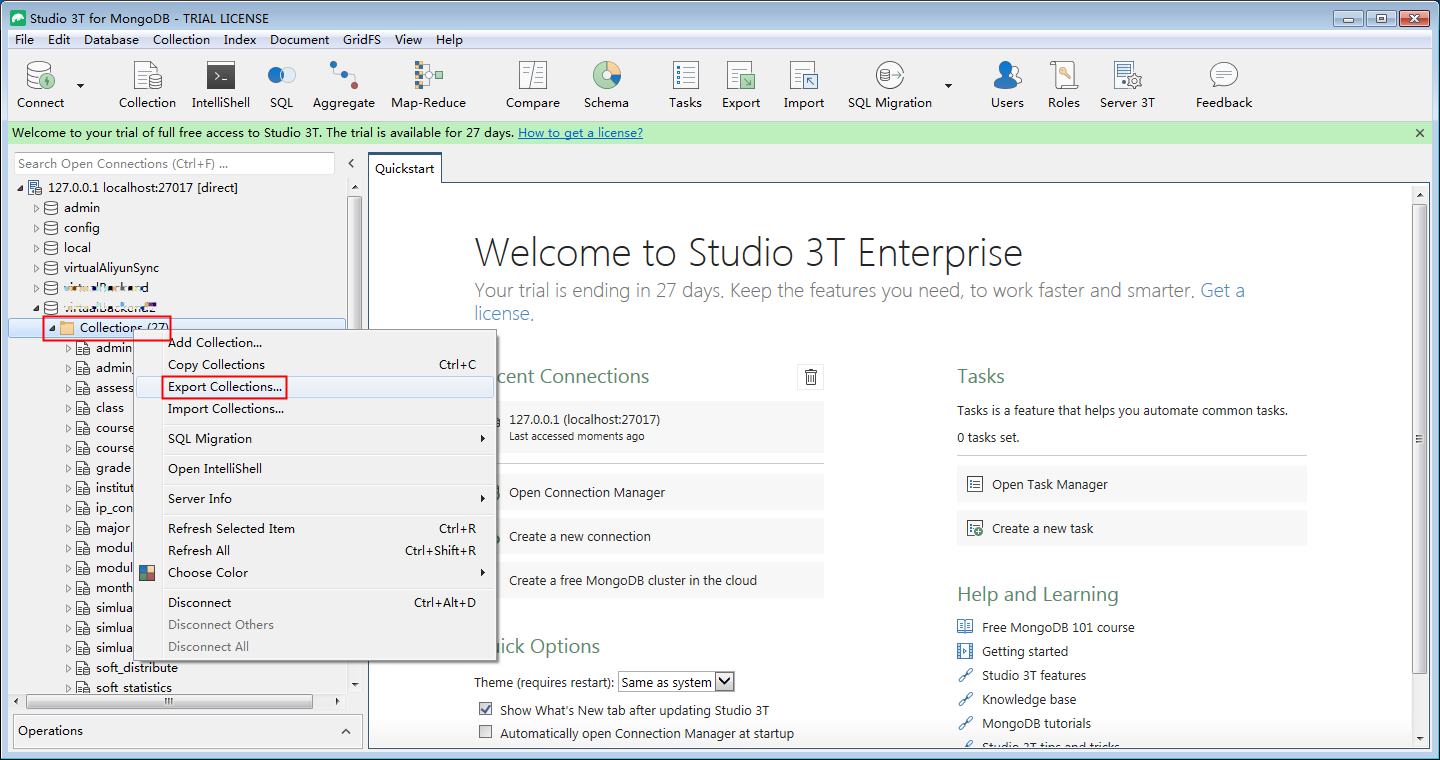Click the connection tree vertical scrollbar
This screenshot has width=1440, height=760.
click(354, 435)
